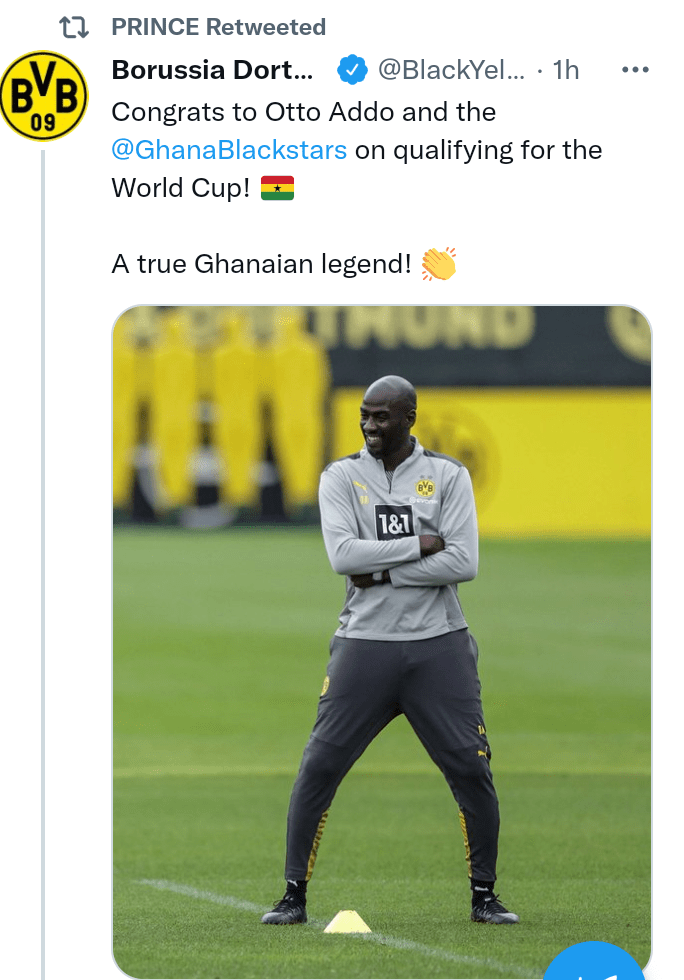Open the Otto Addo training photo

[x=381, y=640]
